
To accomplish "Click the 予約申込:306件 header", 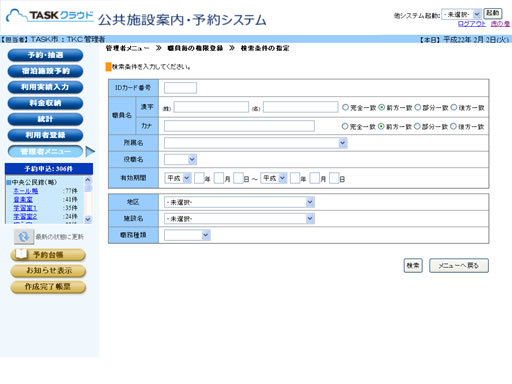I will [x=49, y=169].
